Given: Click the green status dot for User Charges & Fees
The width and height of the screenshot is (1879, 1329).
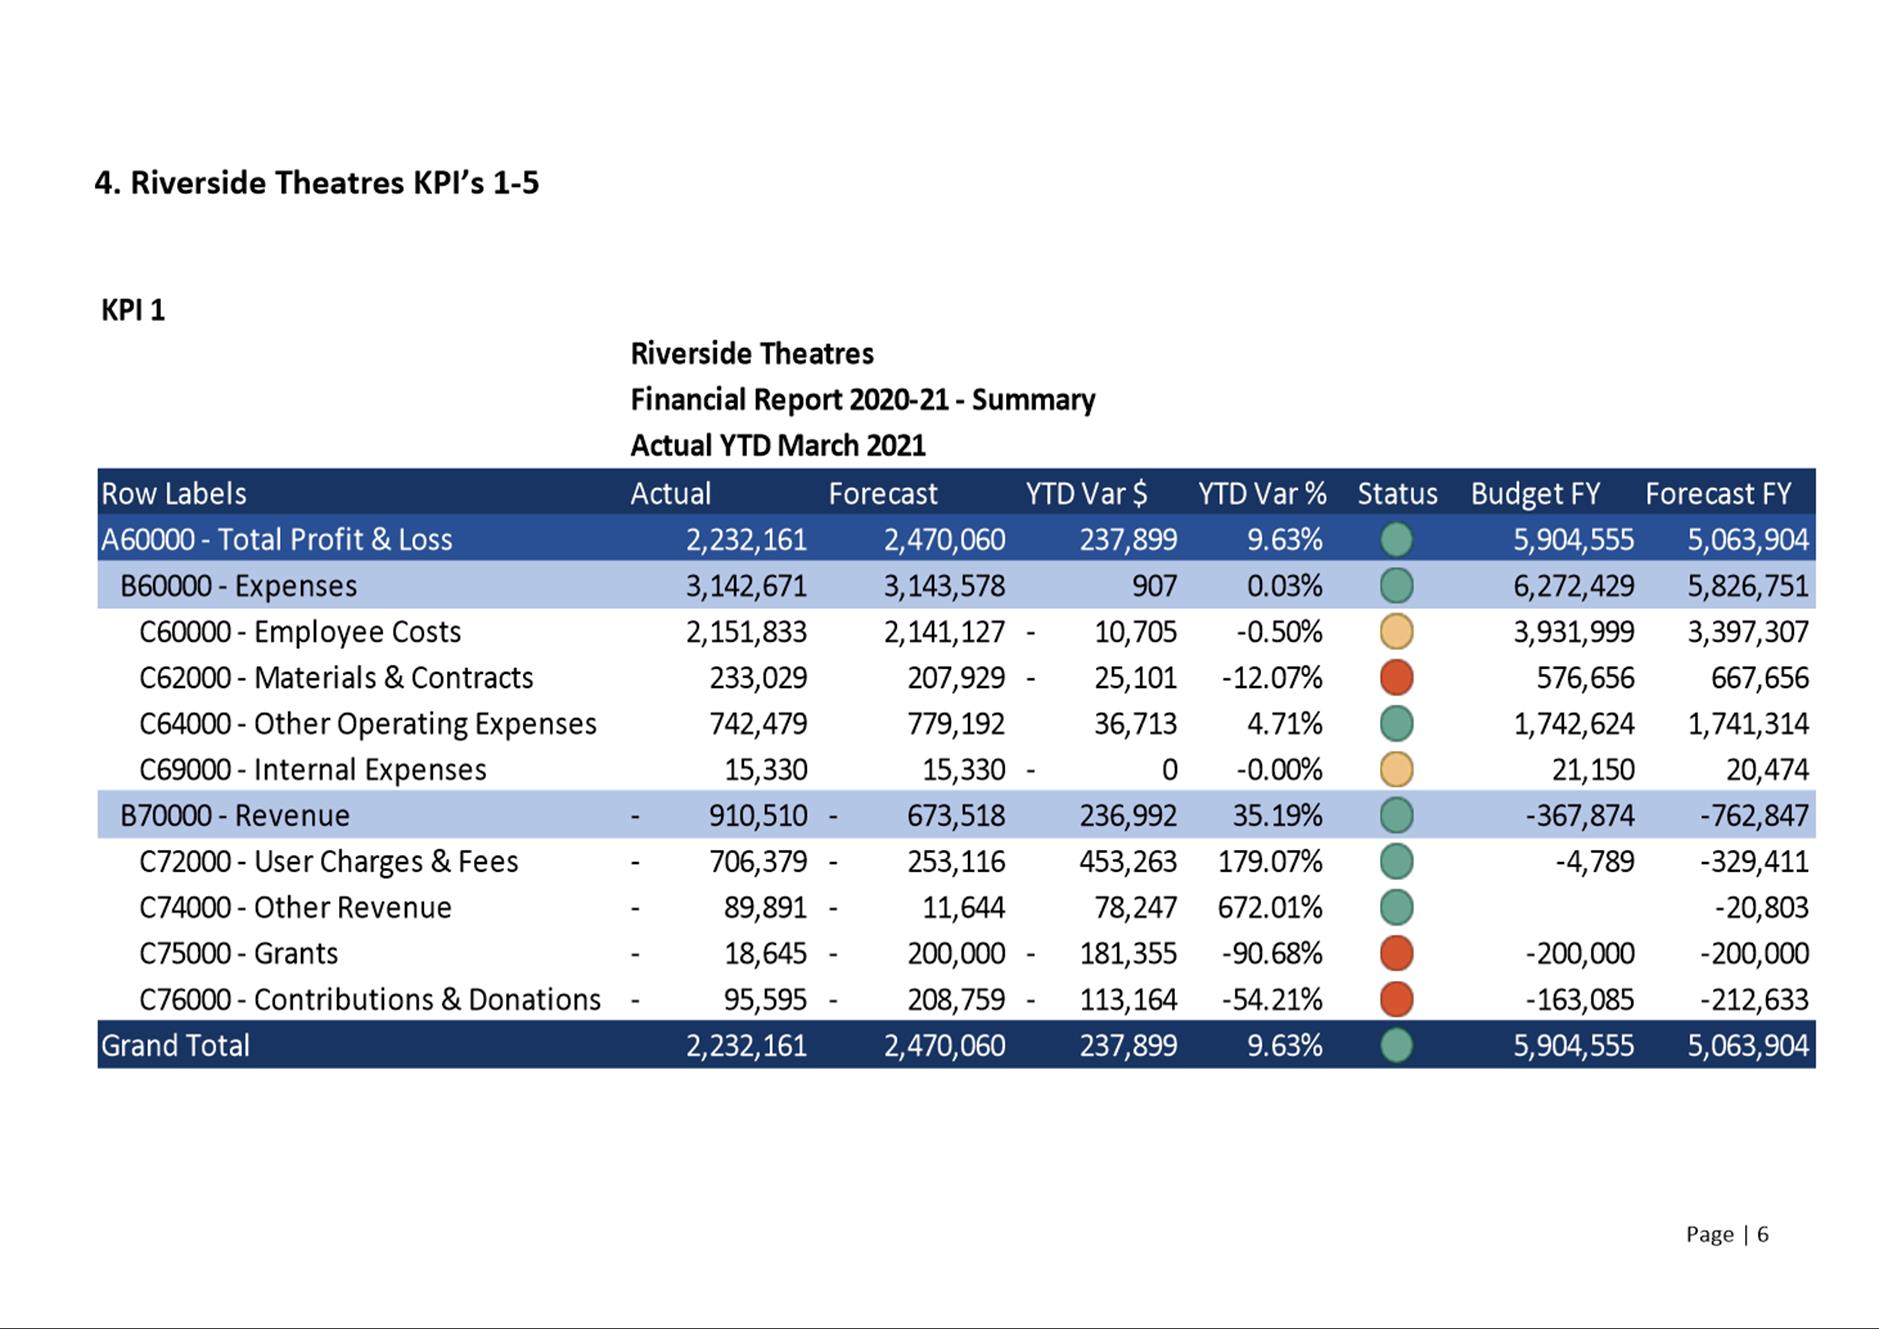Looking at the screenshot, I should 1396,862.
